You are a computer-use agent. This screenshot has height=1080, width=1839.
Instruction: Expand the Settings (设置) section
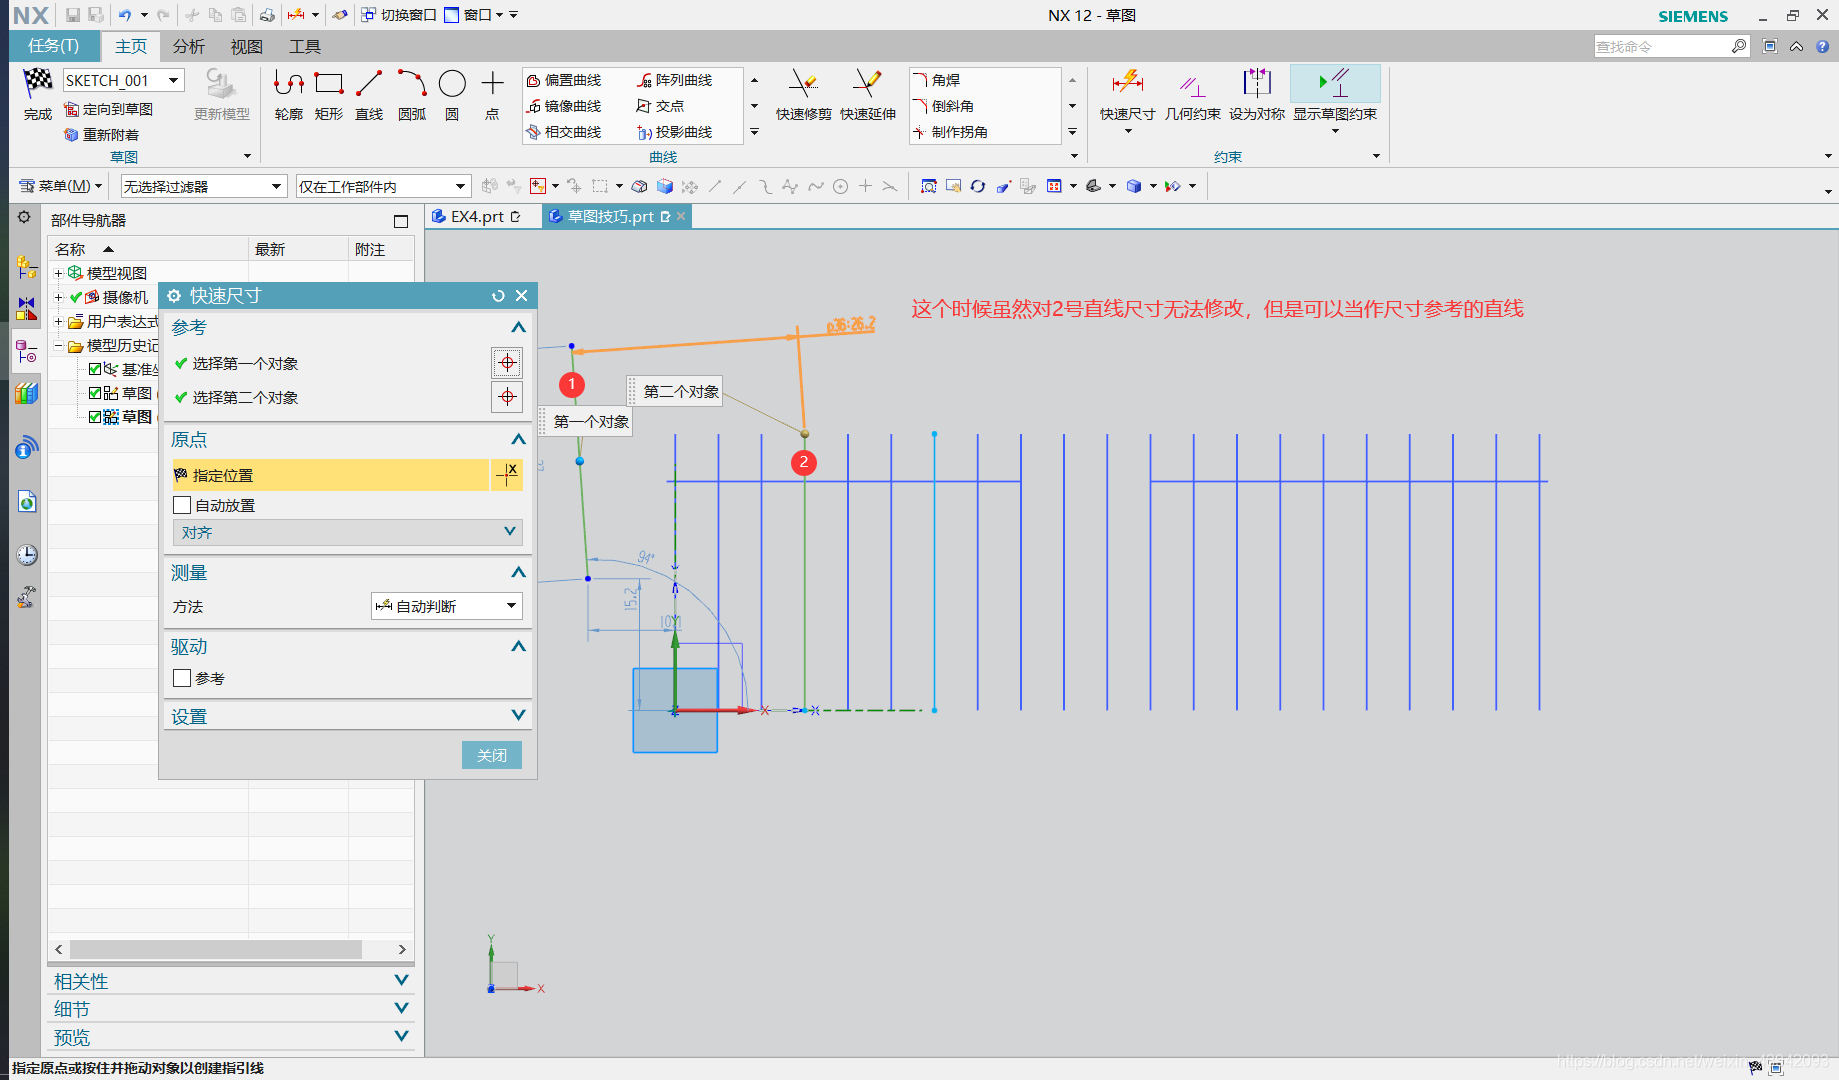[x=518, y=715]
